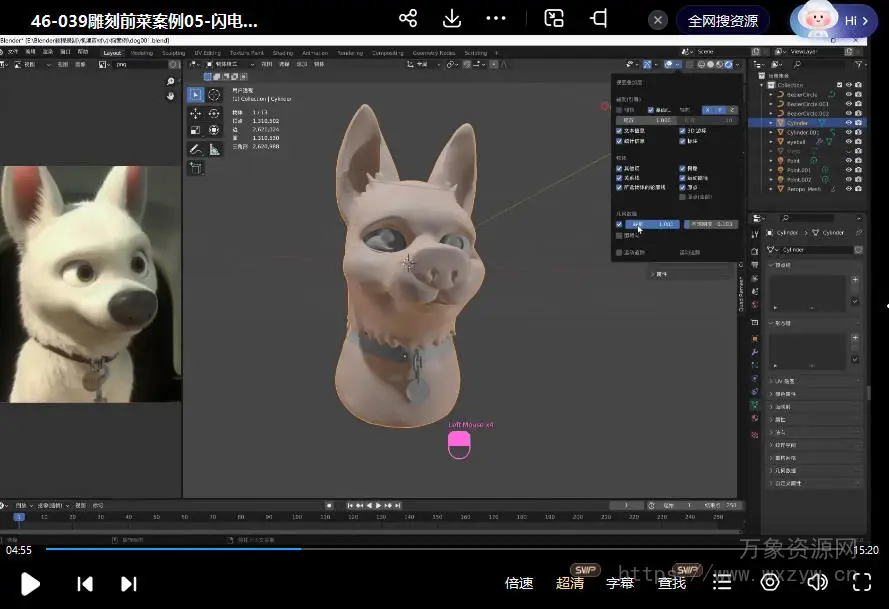Click the Cursor tool icon
Image resolution: width=889 pixels, height=609 pixels.
pos(214,95)
